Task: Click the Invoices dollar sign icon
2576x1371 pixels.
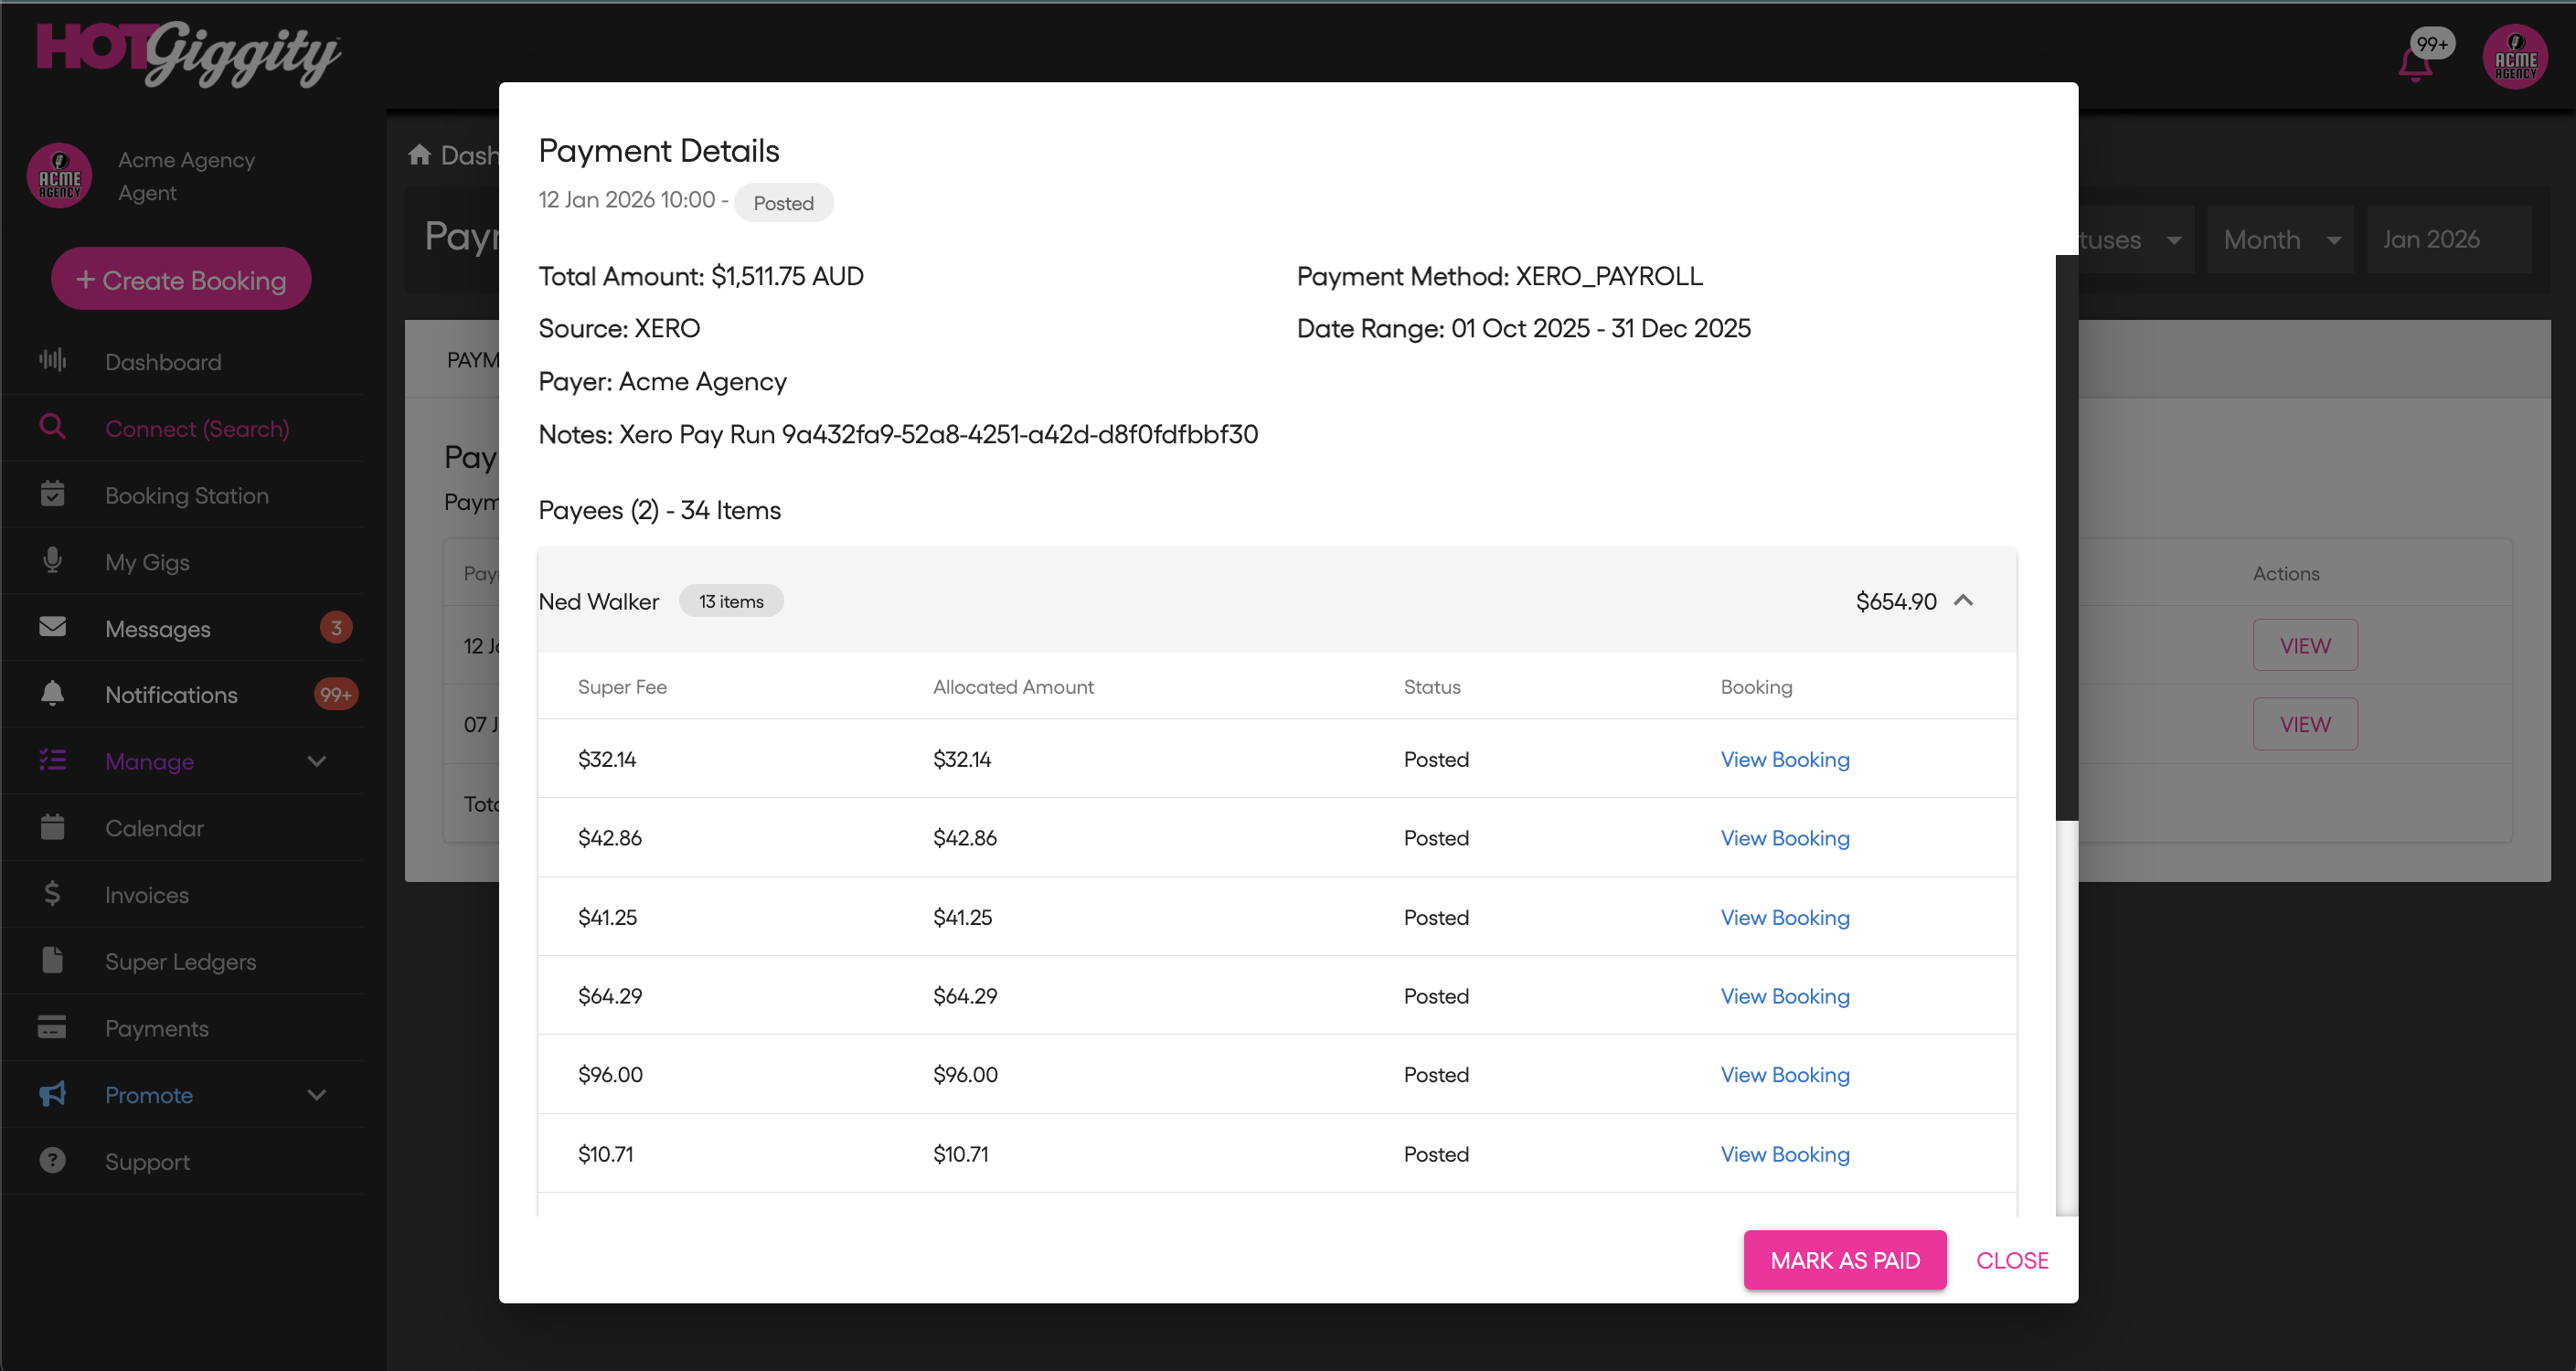Action: 52,893
